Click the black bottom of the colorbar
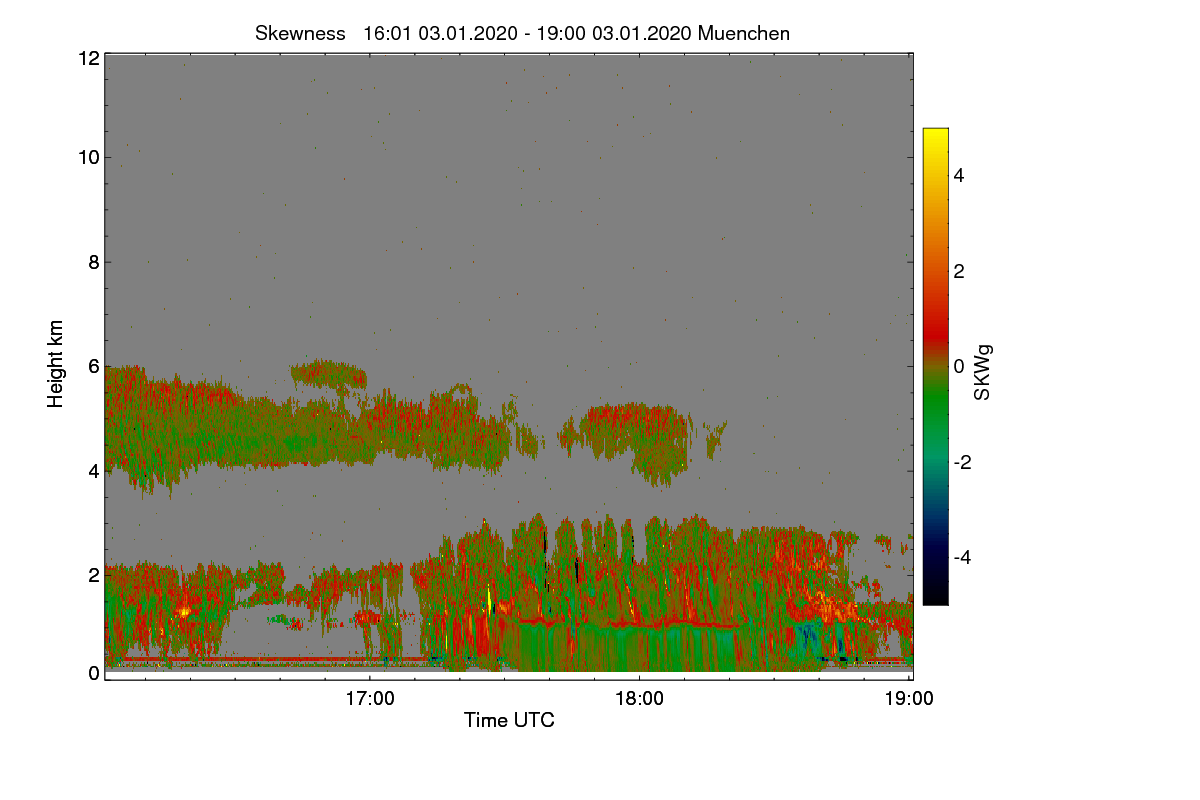The width and height of the screenshot is (1200, 800). (x=935, y=595)
